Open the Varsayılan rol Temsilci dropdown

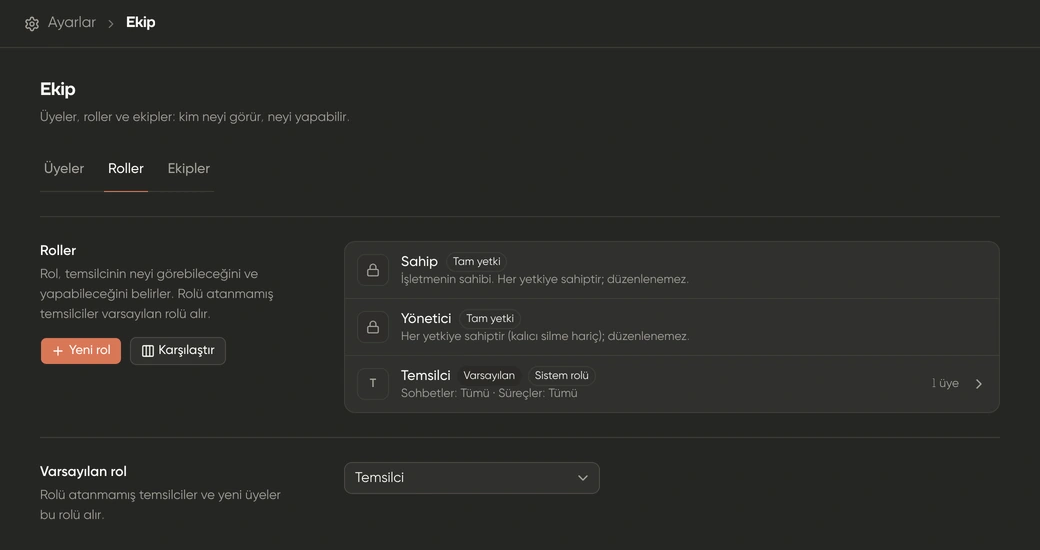[x=472, y=478]
